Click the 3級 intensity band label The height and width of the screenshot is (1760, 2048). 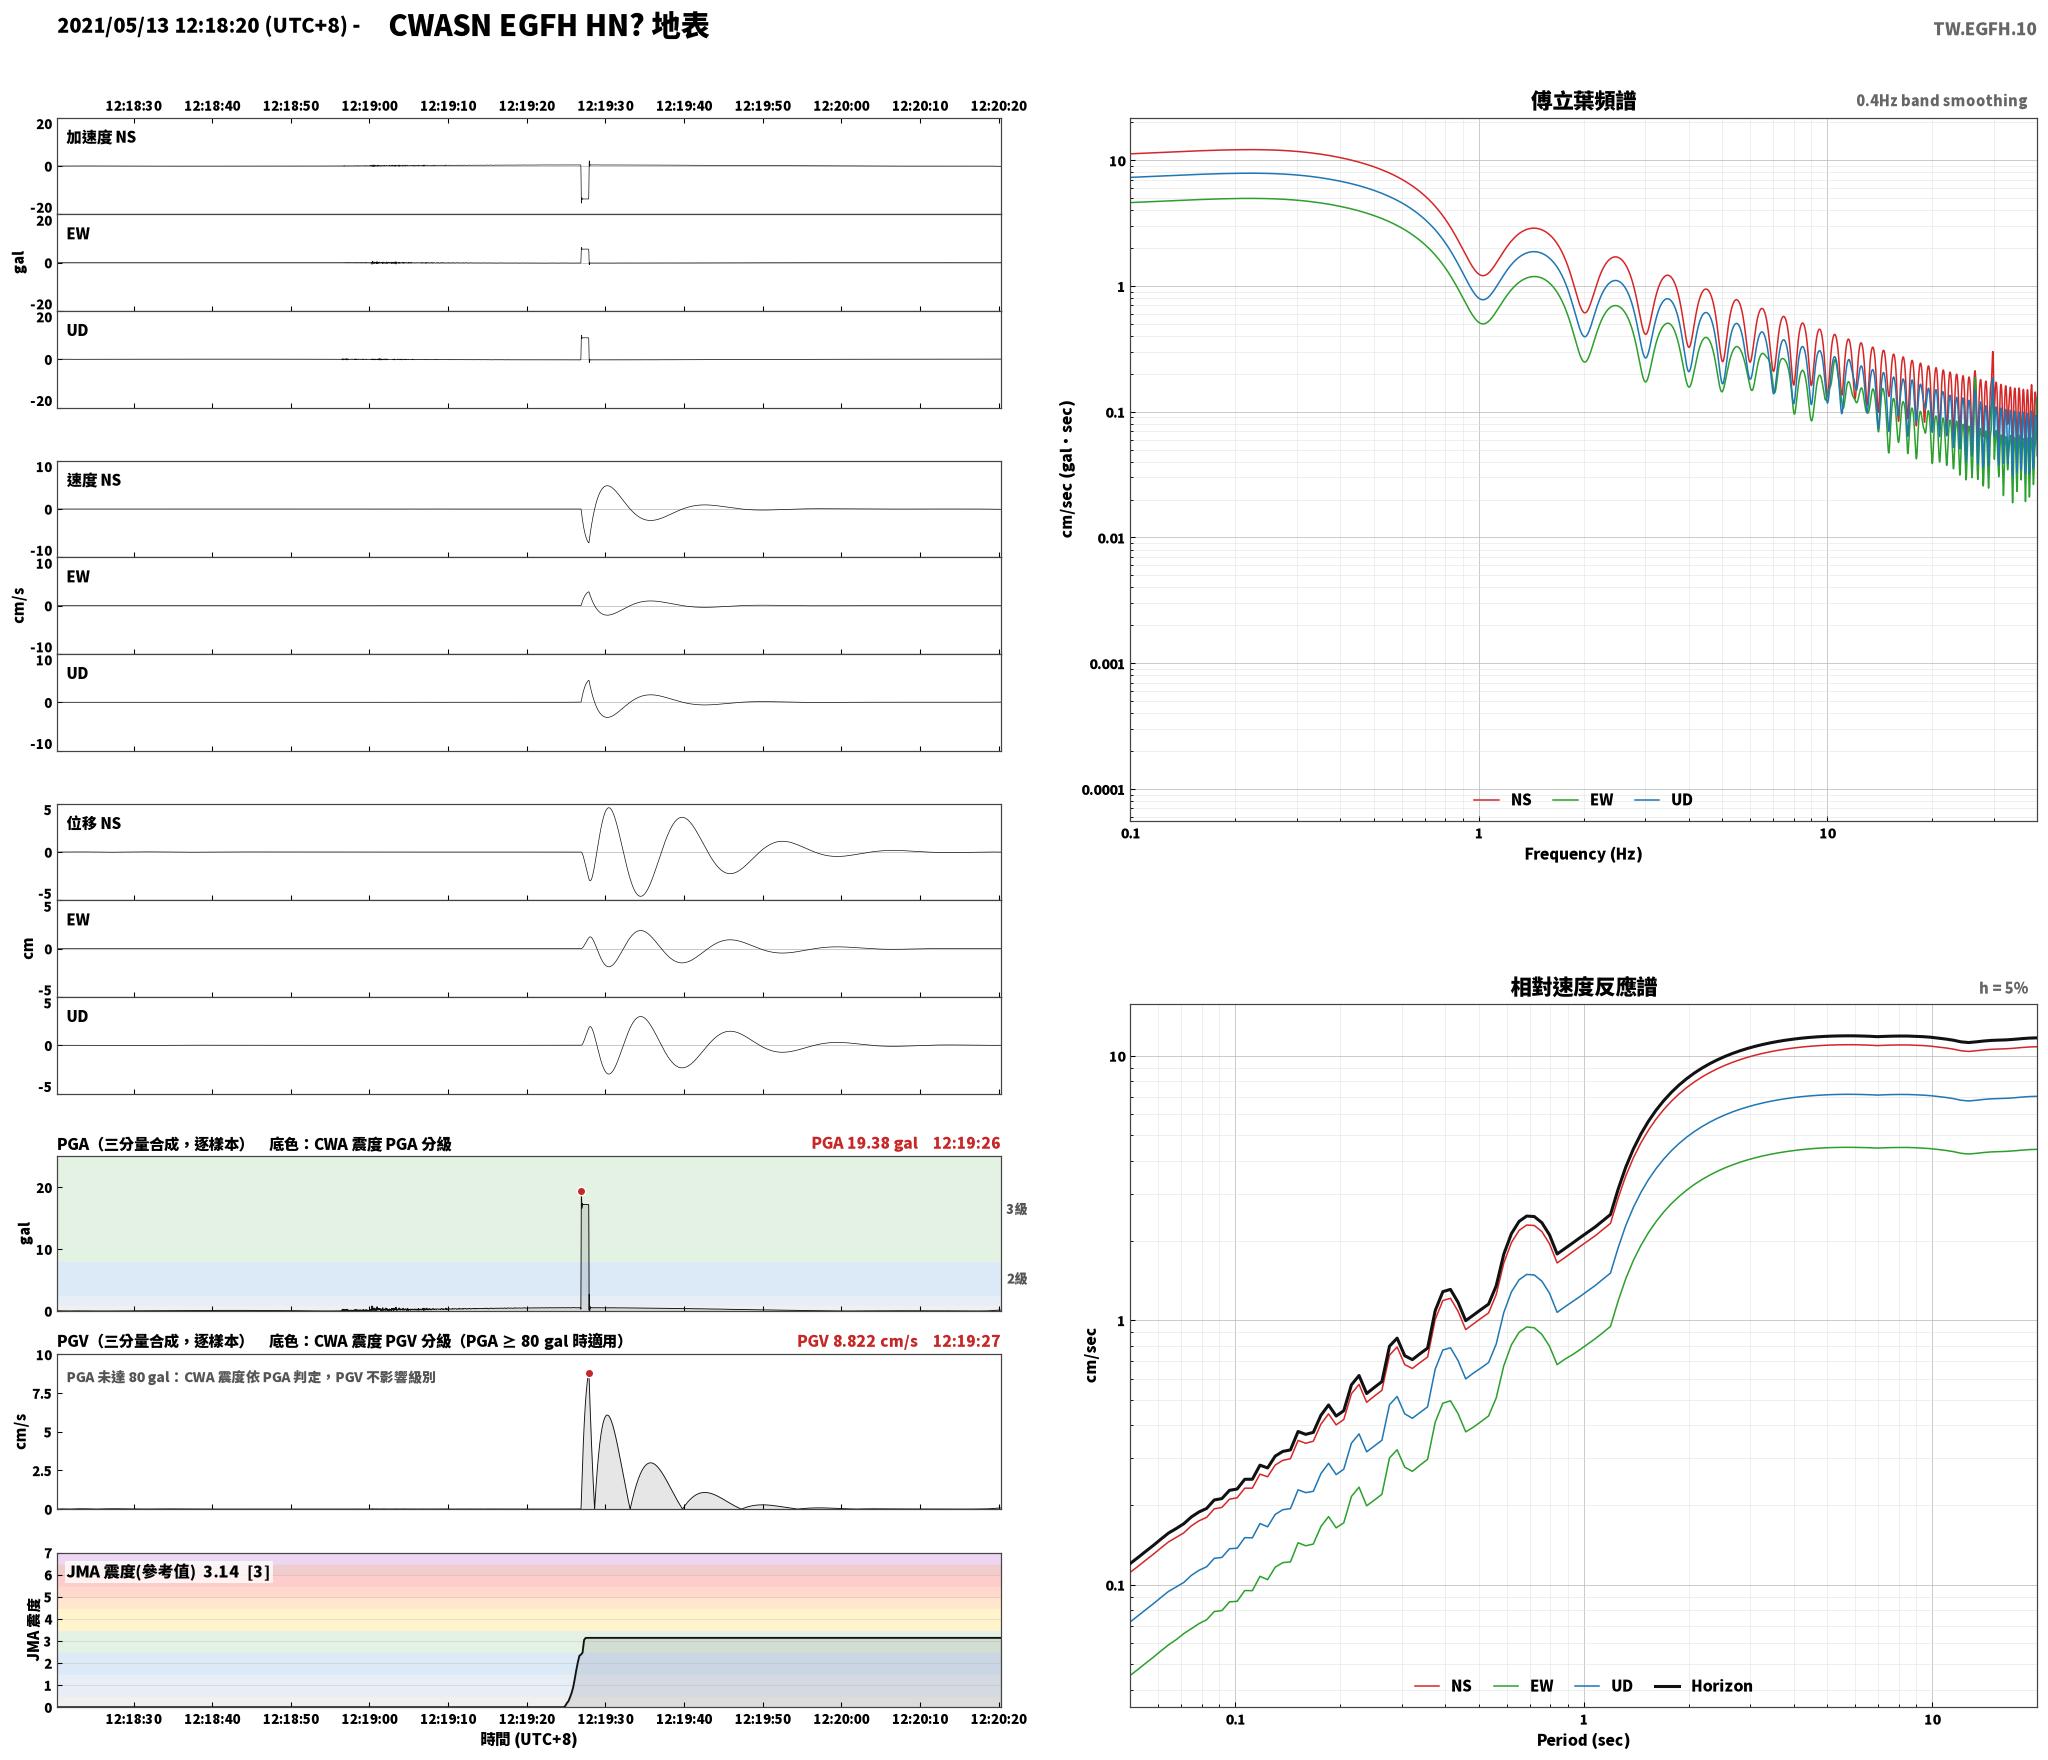(x=1016, y=1208)
